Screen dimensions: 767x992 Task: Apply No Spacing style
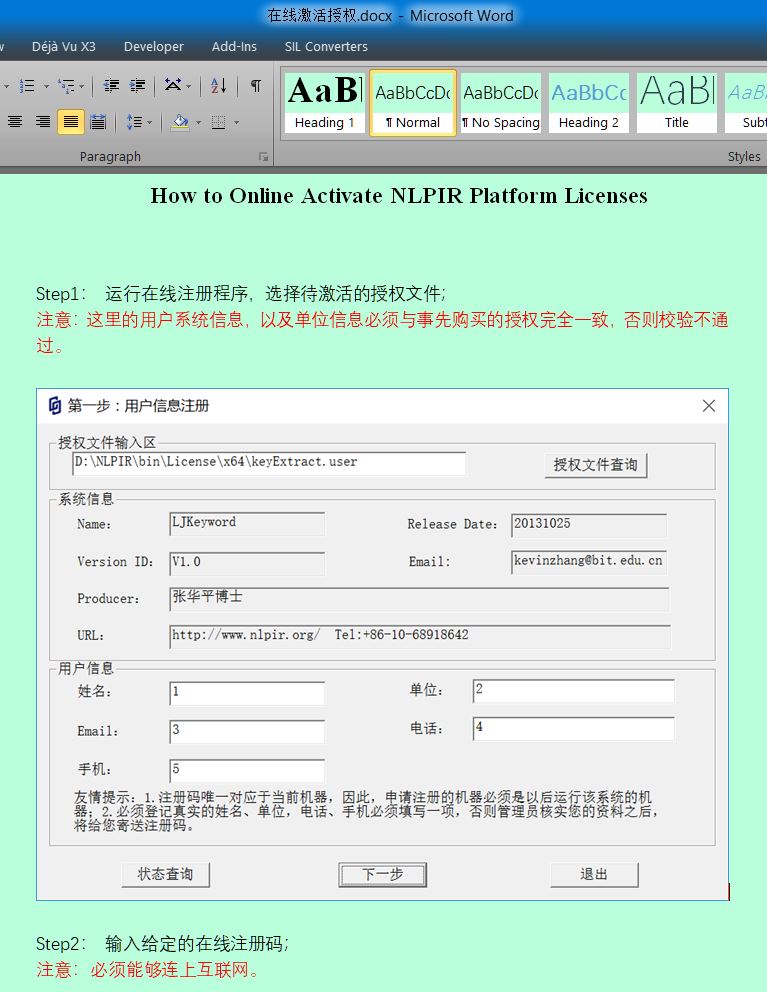(501, 102)
